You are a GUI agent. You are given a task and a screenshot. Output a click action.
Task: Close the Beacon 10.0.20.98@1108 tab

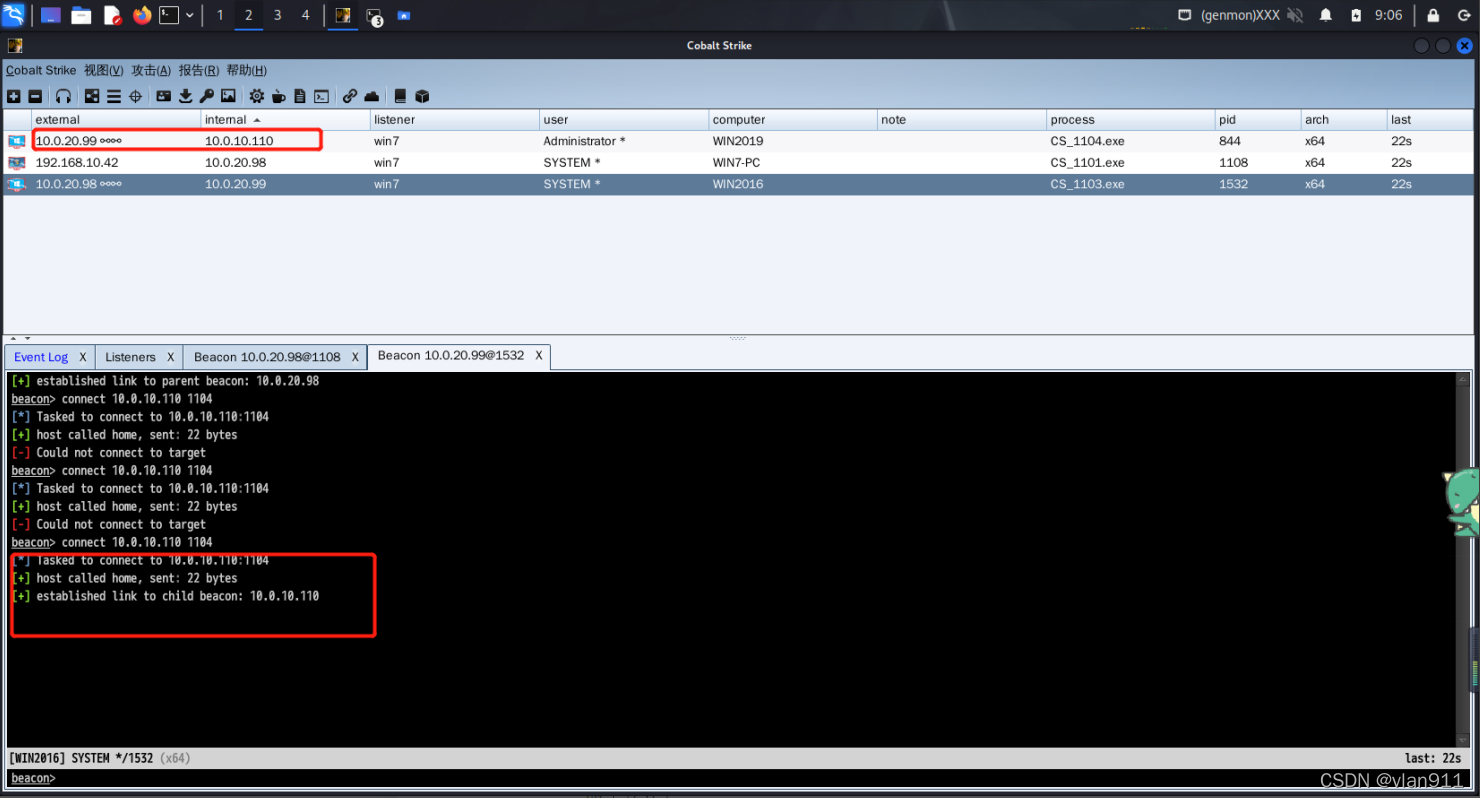point(355,357)
